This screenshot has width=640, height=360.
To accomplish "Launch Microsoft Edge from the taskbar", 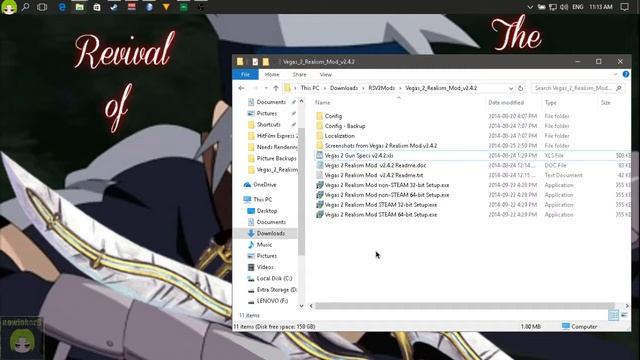I will pos(62,7).
